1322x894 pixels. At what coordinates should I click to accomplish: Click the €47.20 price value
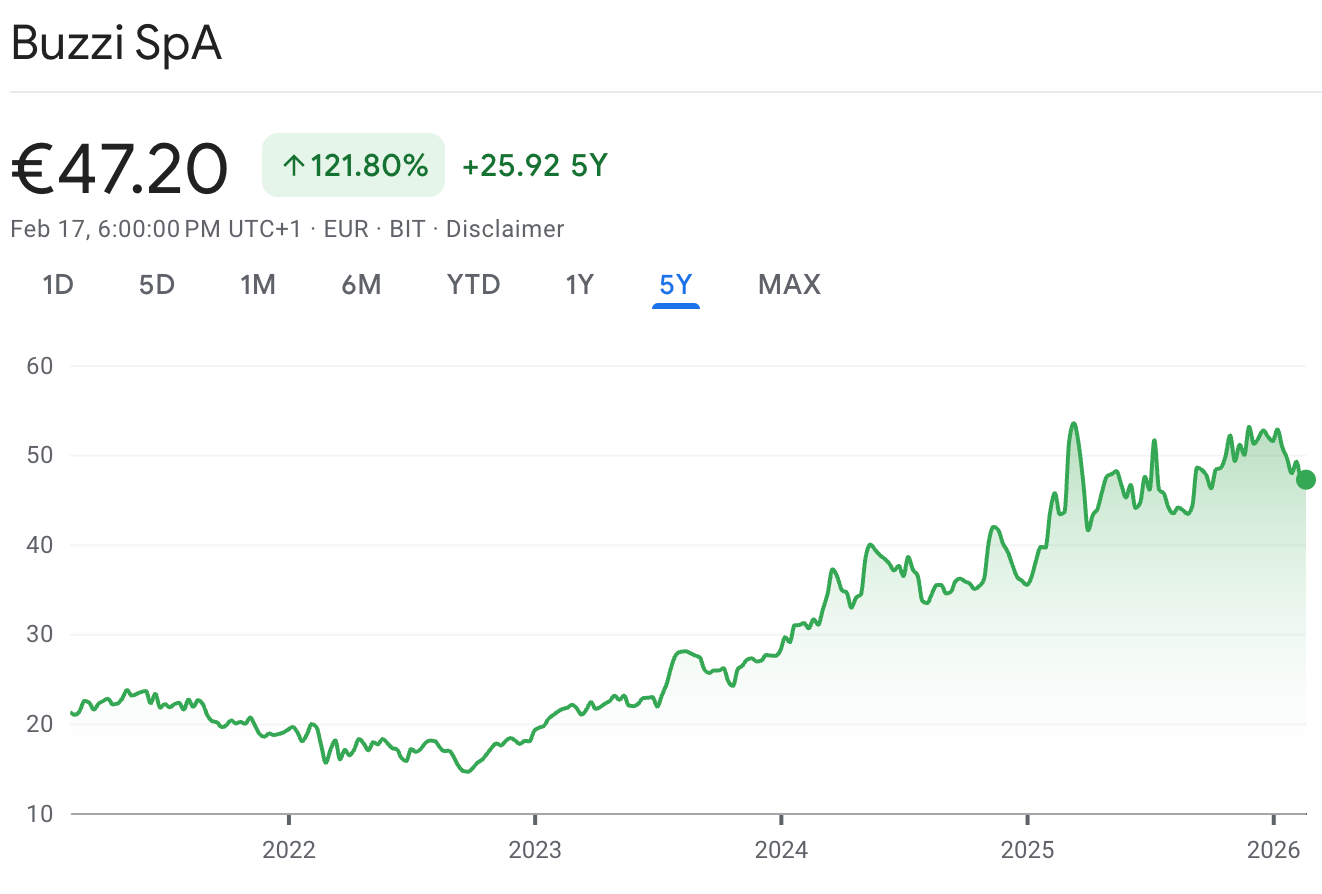click(x=119, y=167)
